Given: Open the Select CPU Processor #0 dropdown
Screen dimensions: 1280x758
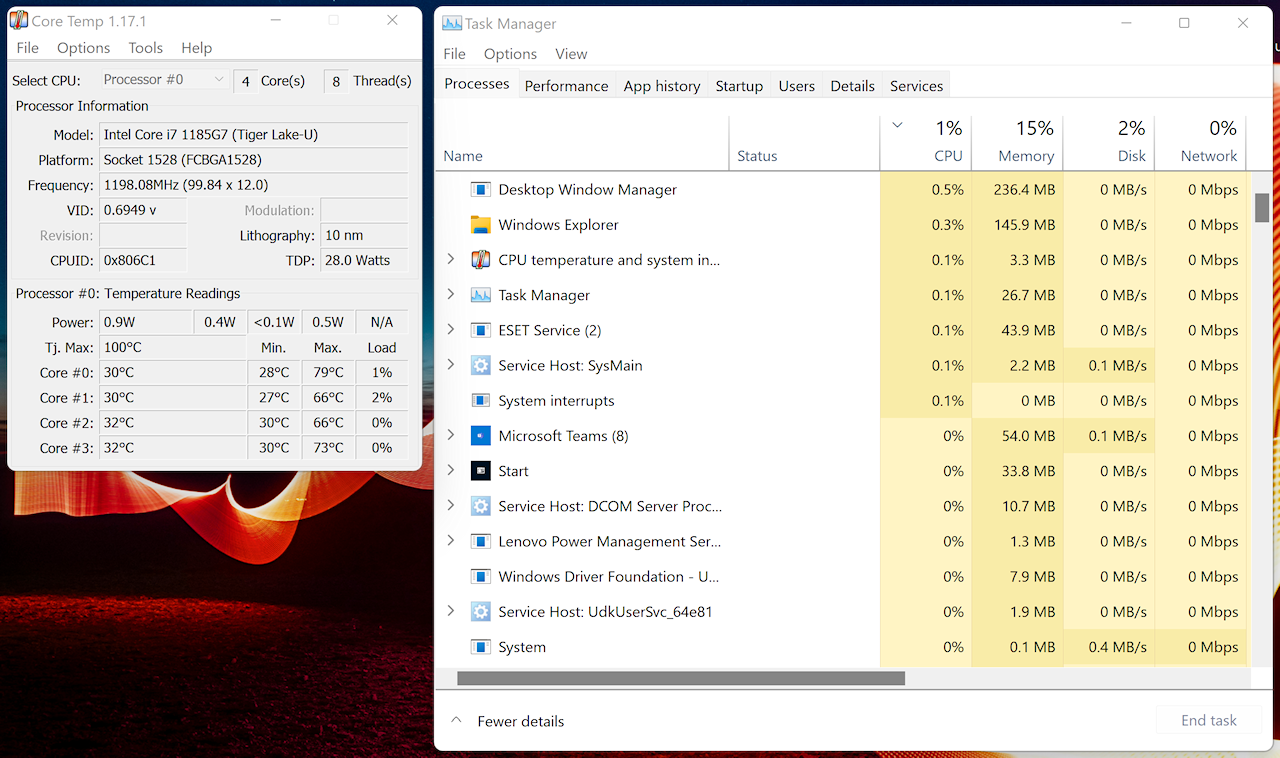Looking at the screenshot, I should tap(165, 80).
